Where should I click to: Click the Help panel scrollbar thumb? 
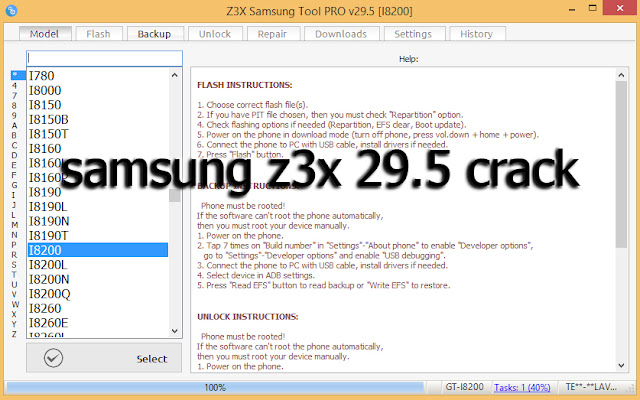(x=621, y=164)
